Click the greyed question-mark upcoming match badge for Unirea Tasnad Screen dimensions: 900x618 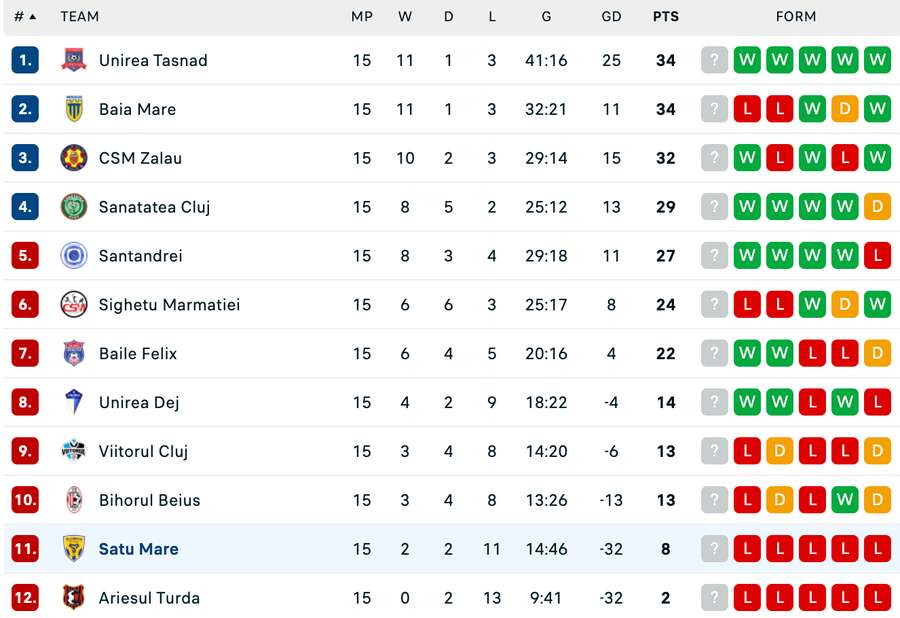point(714,60)
